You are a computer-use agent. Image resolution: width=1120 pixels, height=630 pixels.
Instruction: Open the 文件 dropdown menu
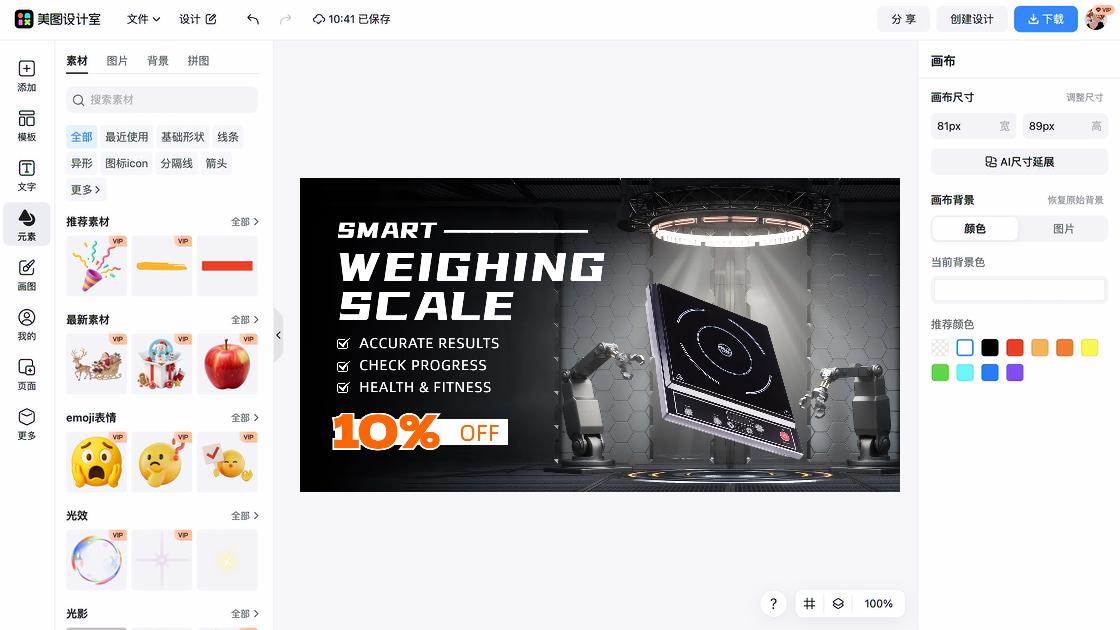click(144, 19)
